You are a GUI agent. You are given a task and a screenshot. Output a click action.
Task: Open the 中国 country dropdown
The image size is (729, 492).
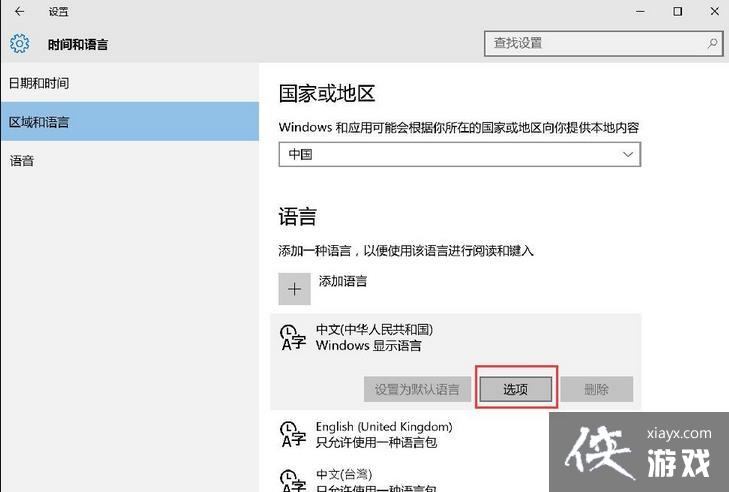tap(459, 154)
